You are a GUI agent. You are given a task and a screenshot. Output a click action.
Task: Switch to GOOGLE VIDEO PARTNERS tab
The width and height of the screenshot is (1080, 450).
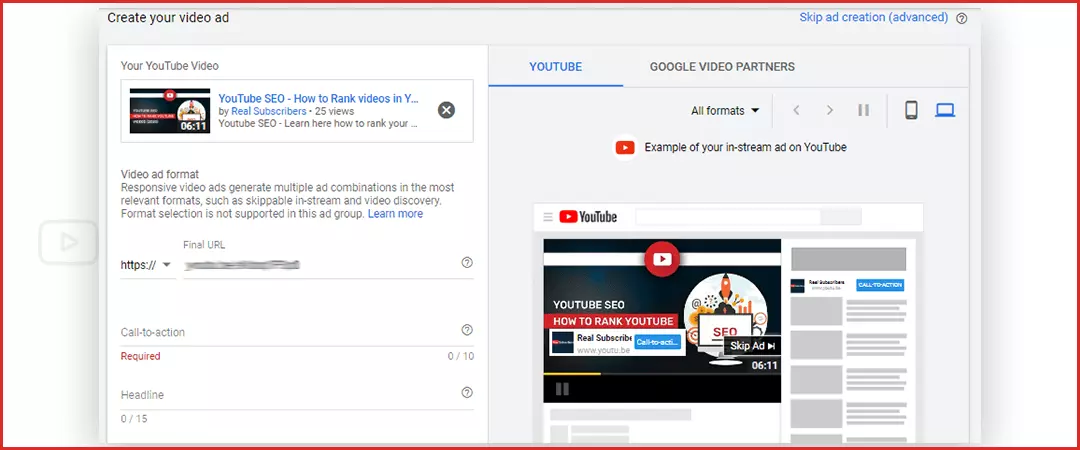tap(722, 67)
